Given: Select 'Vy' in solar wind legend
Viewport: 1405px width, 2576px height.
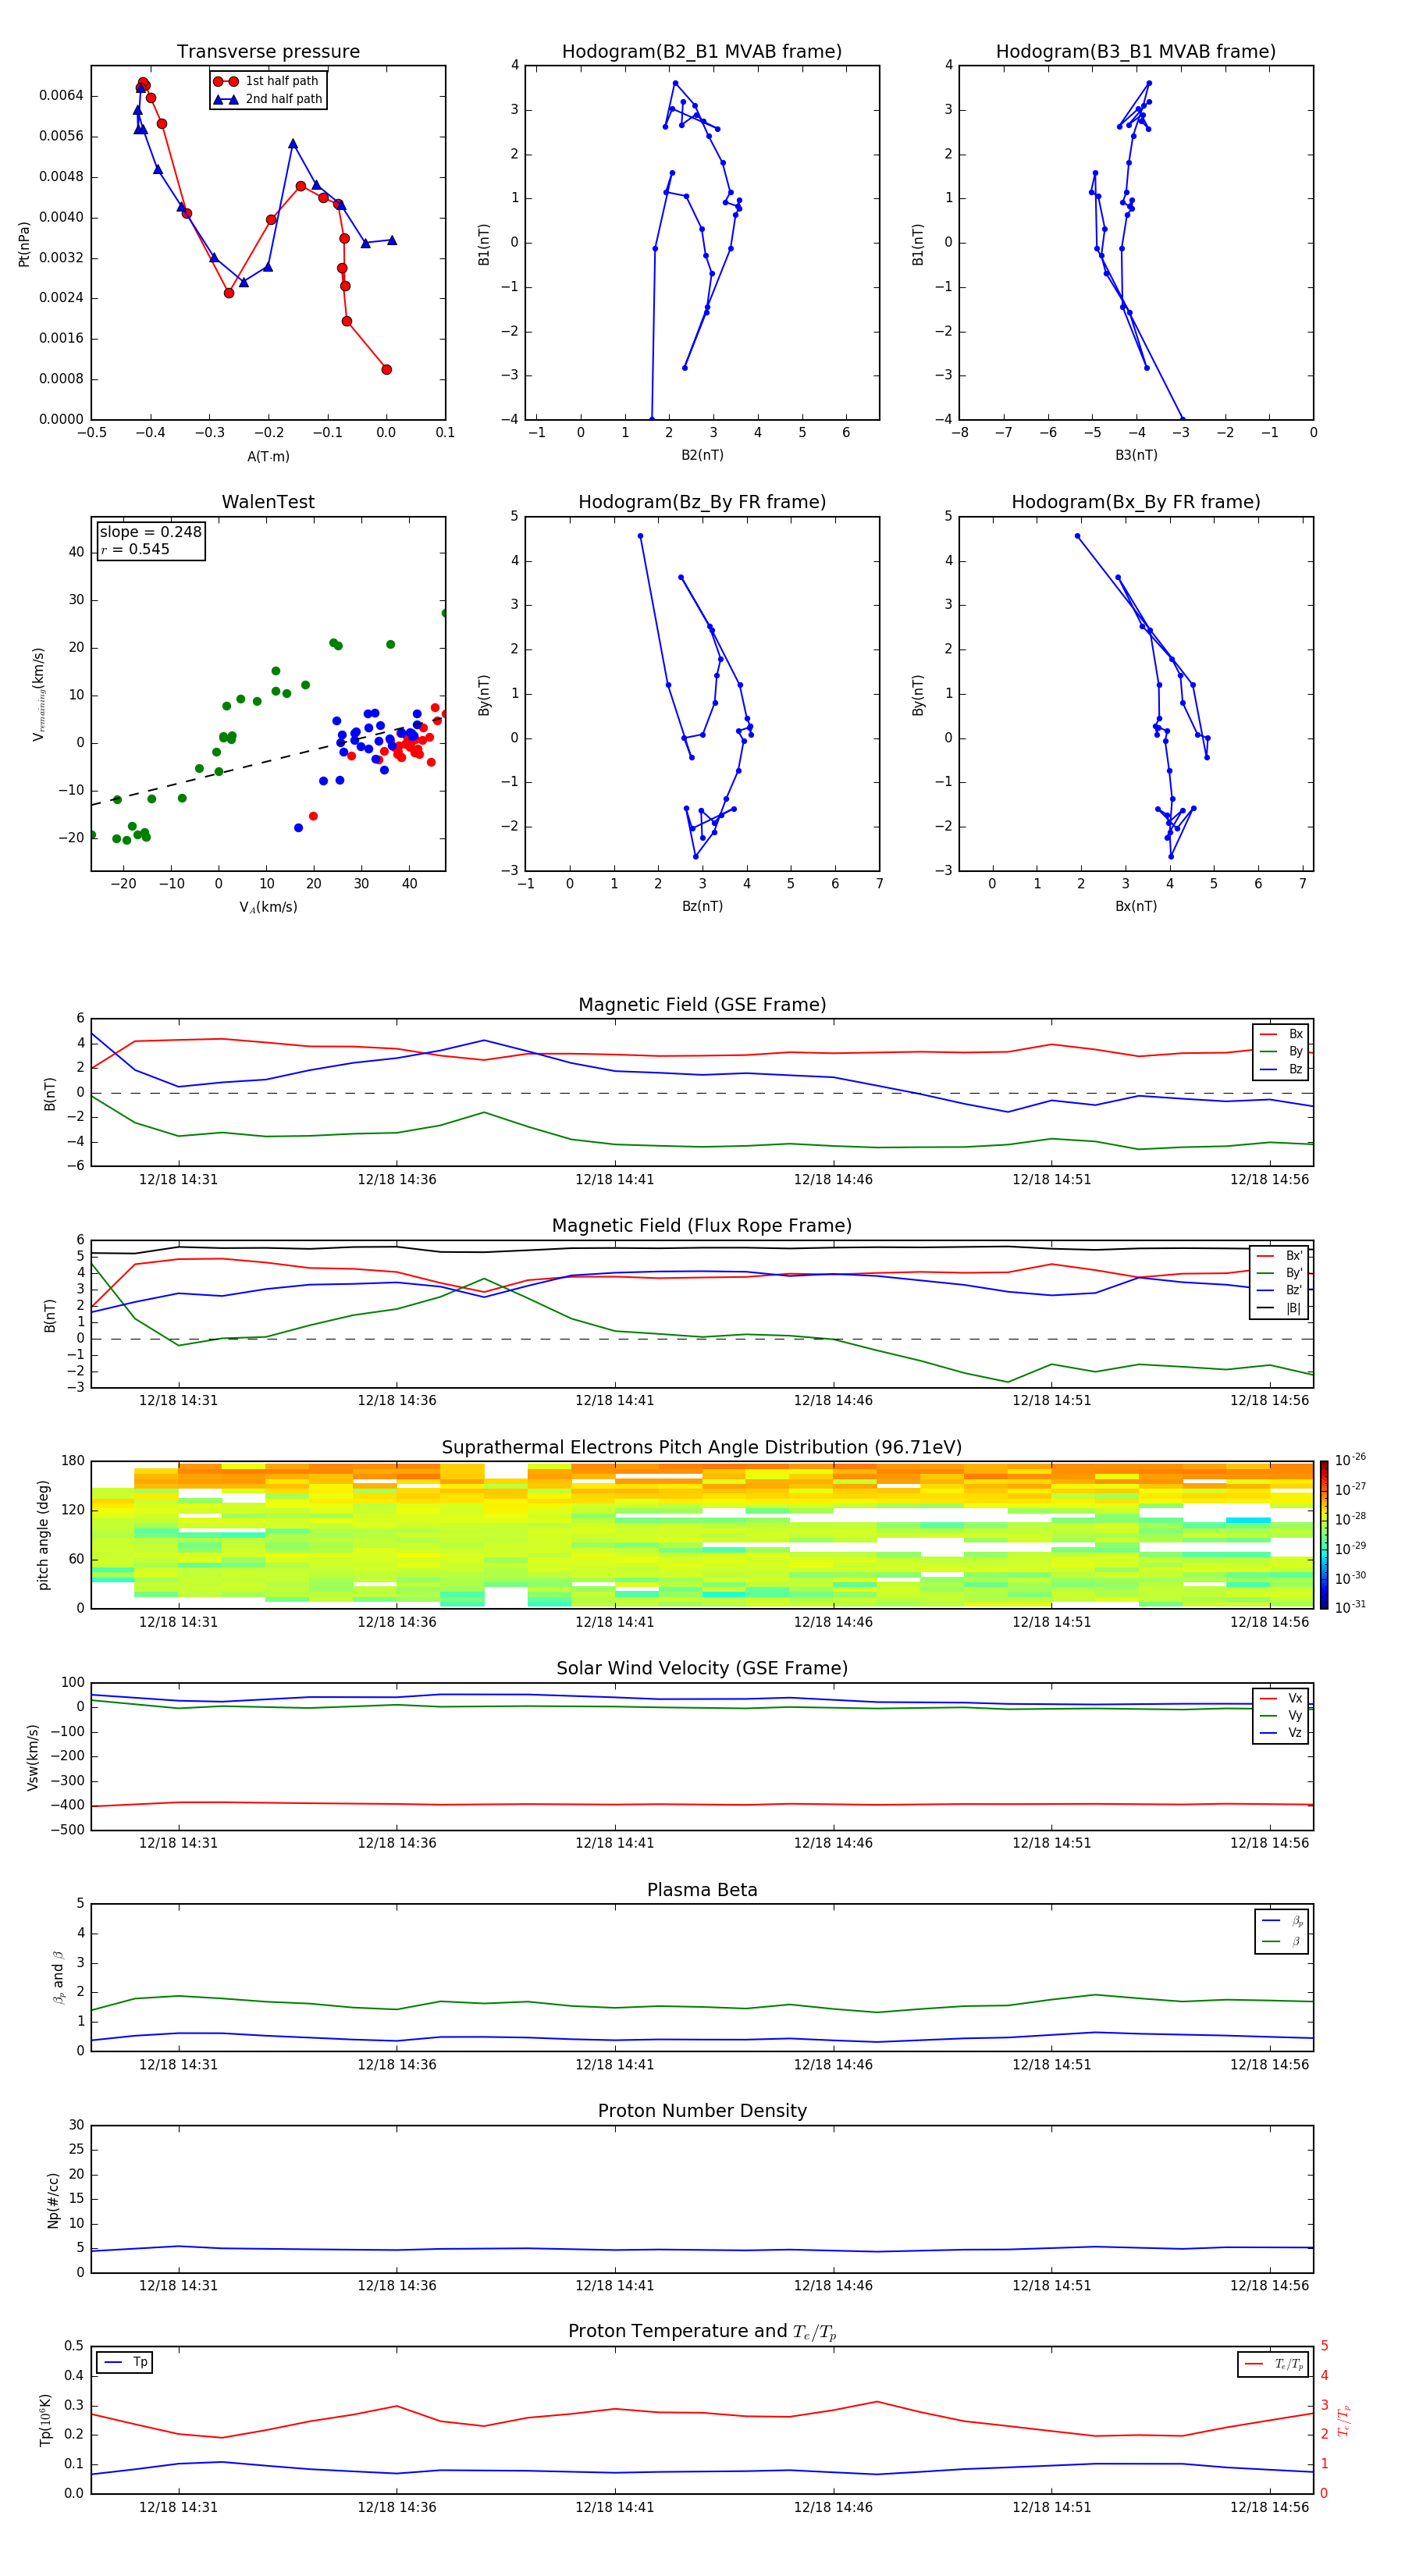Looking at the screenshot, I should (1282, 1715).
